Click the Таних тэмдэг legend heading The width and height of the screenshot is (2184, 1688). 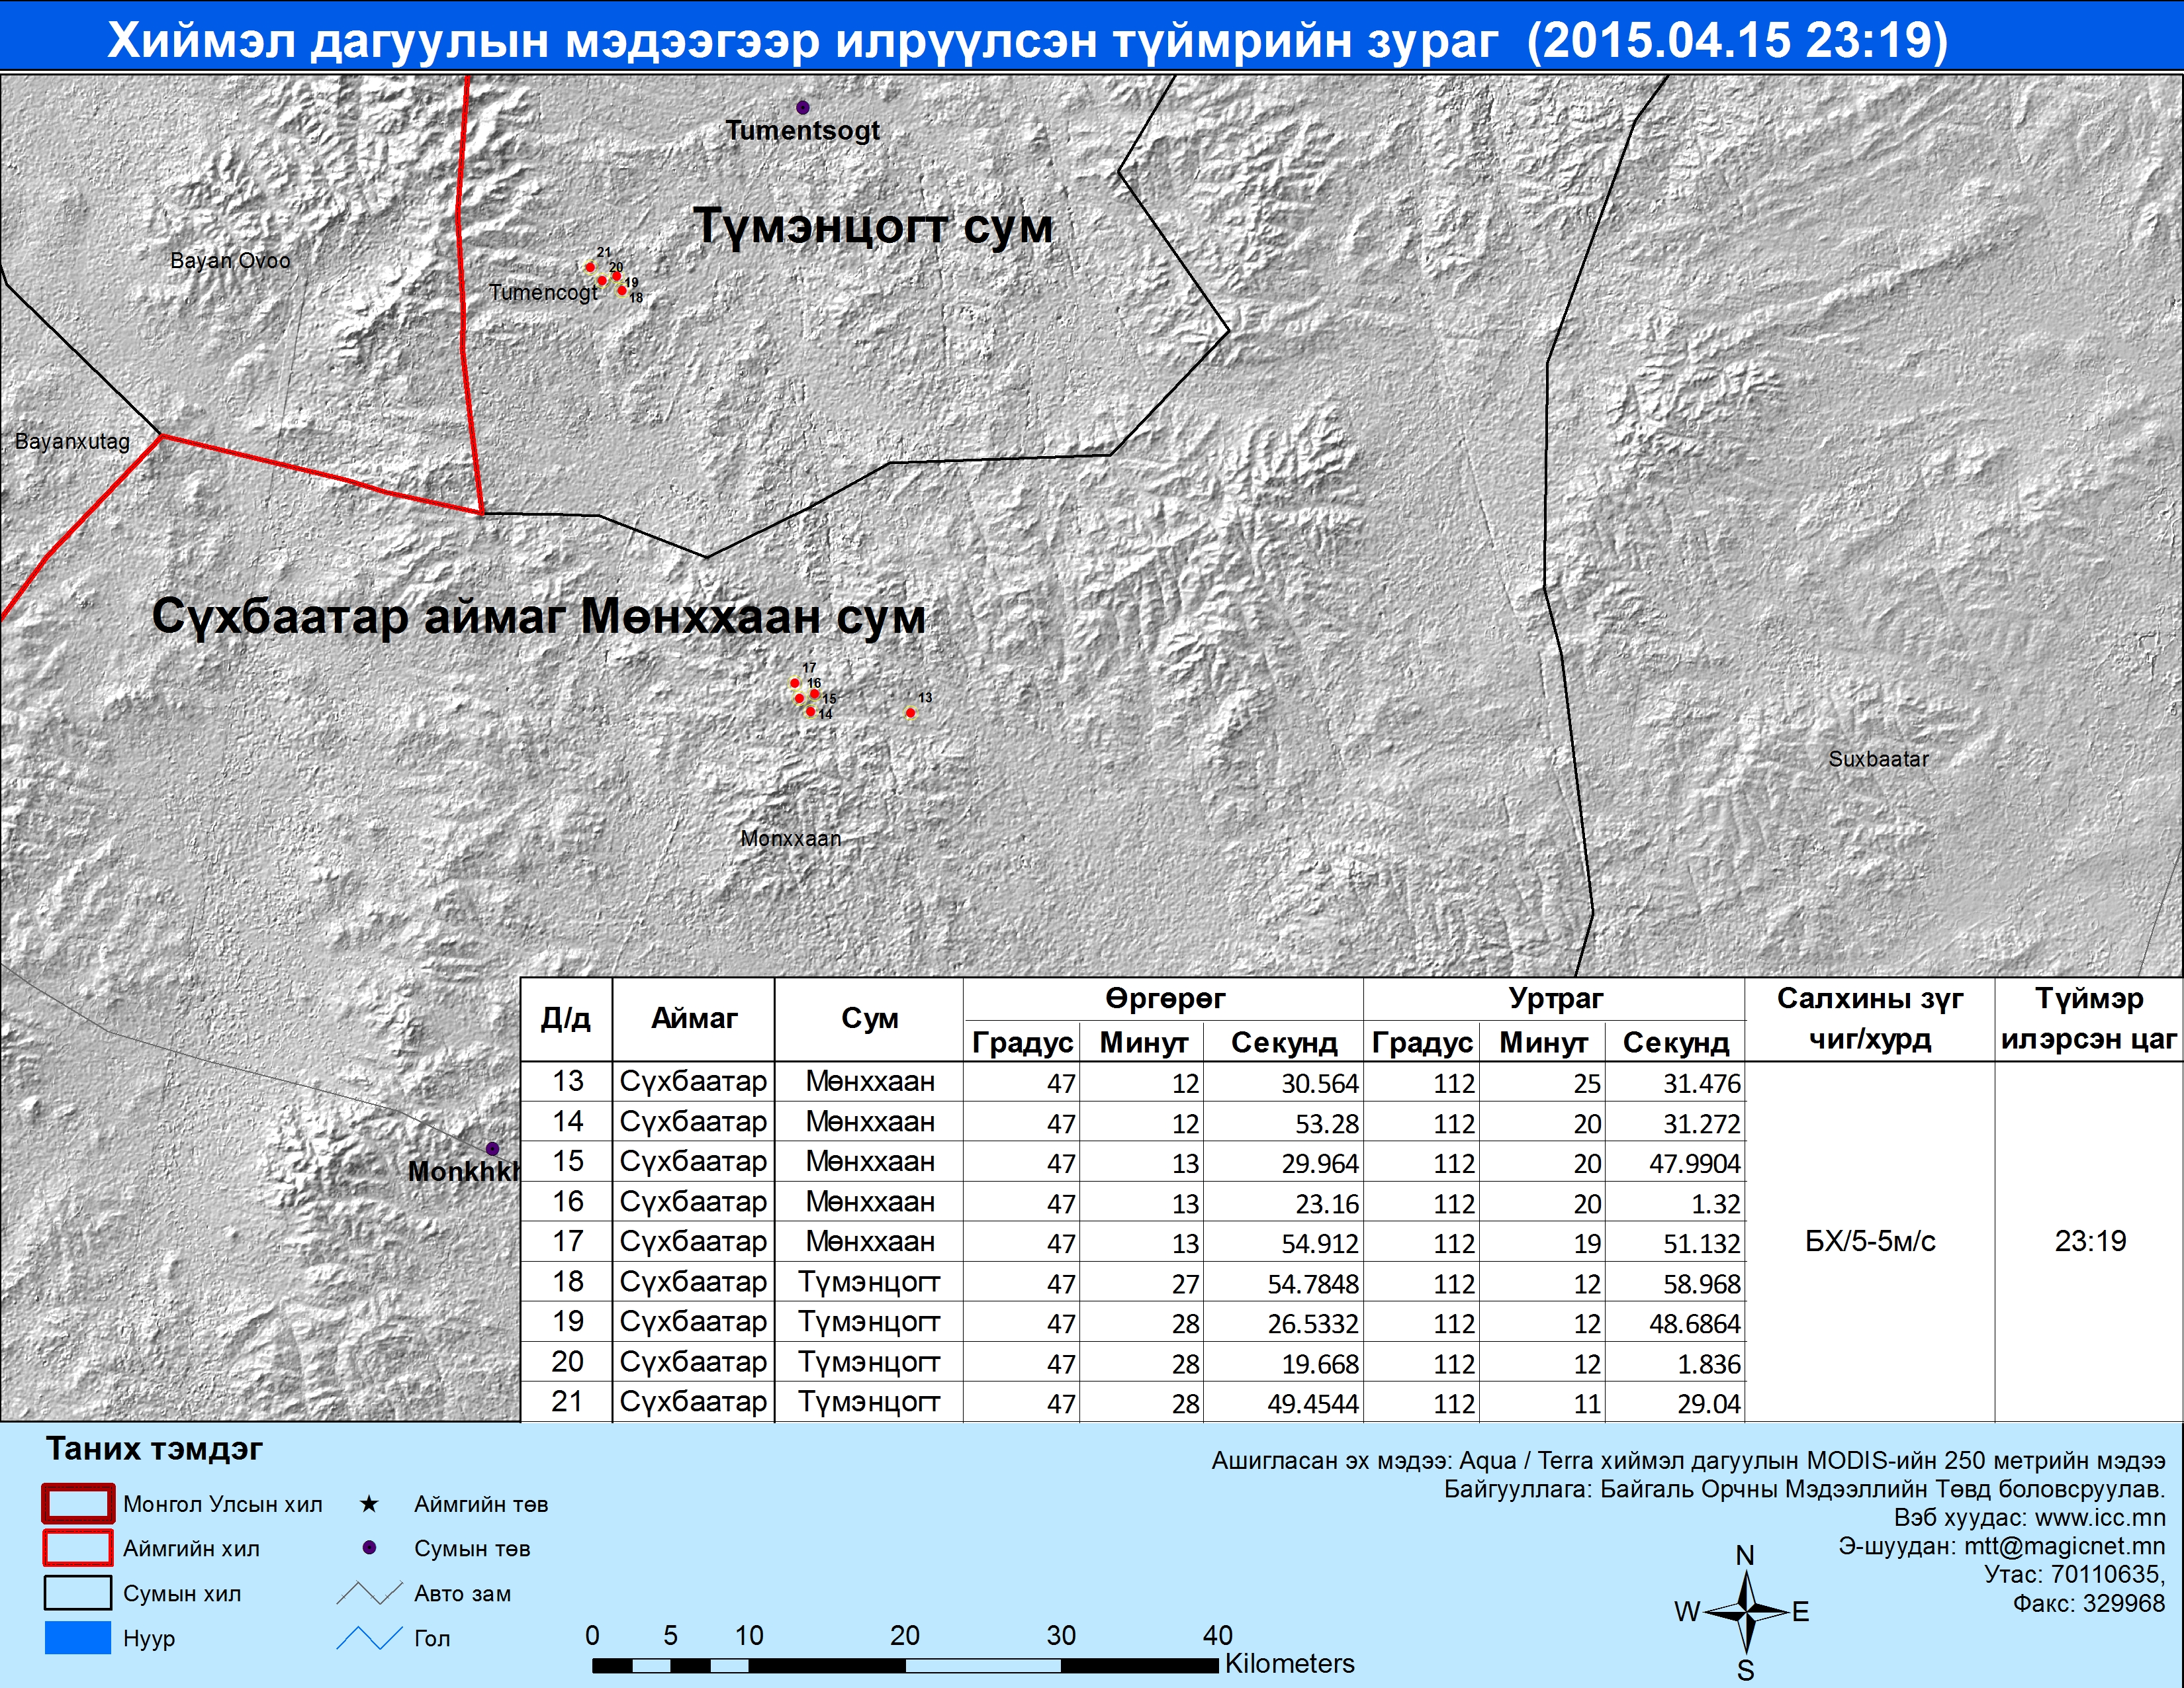155,1449
